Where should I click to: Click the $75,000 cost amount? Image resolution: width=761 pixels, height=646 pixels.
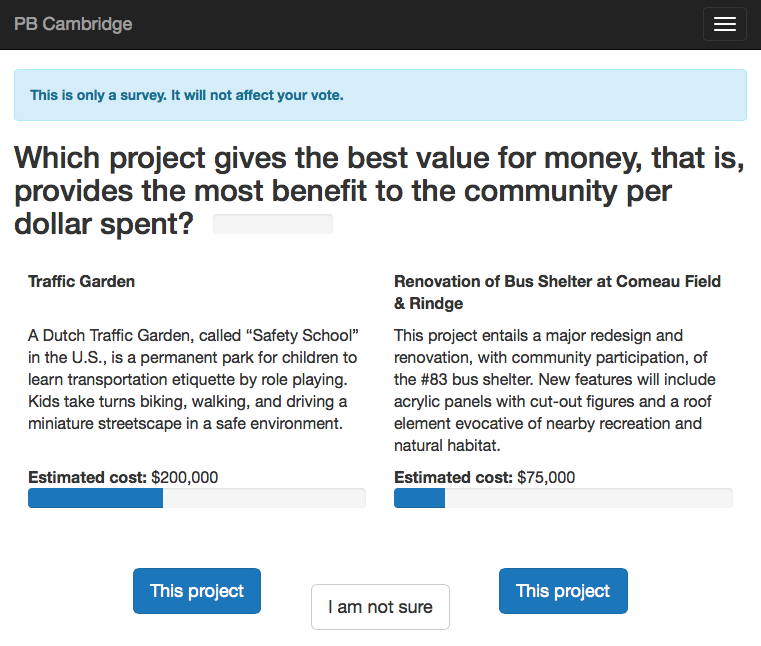click(546, 478)
